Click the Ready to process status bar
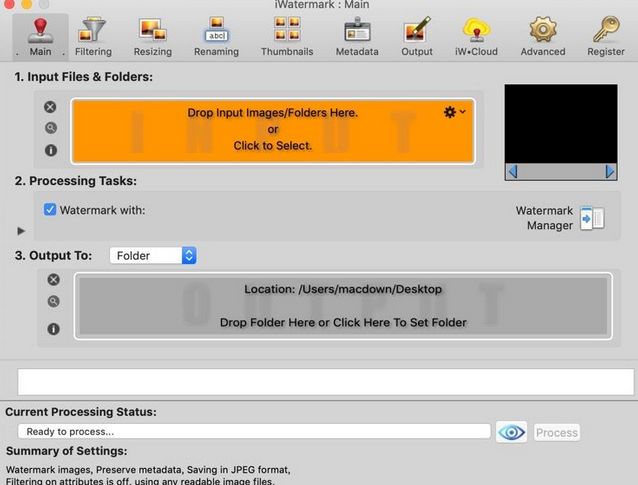638x485 pixels. (254, 431)
